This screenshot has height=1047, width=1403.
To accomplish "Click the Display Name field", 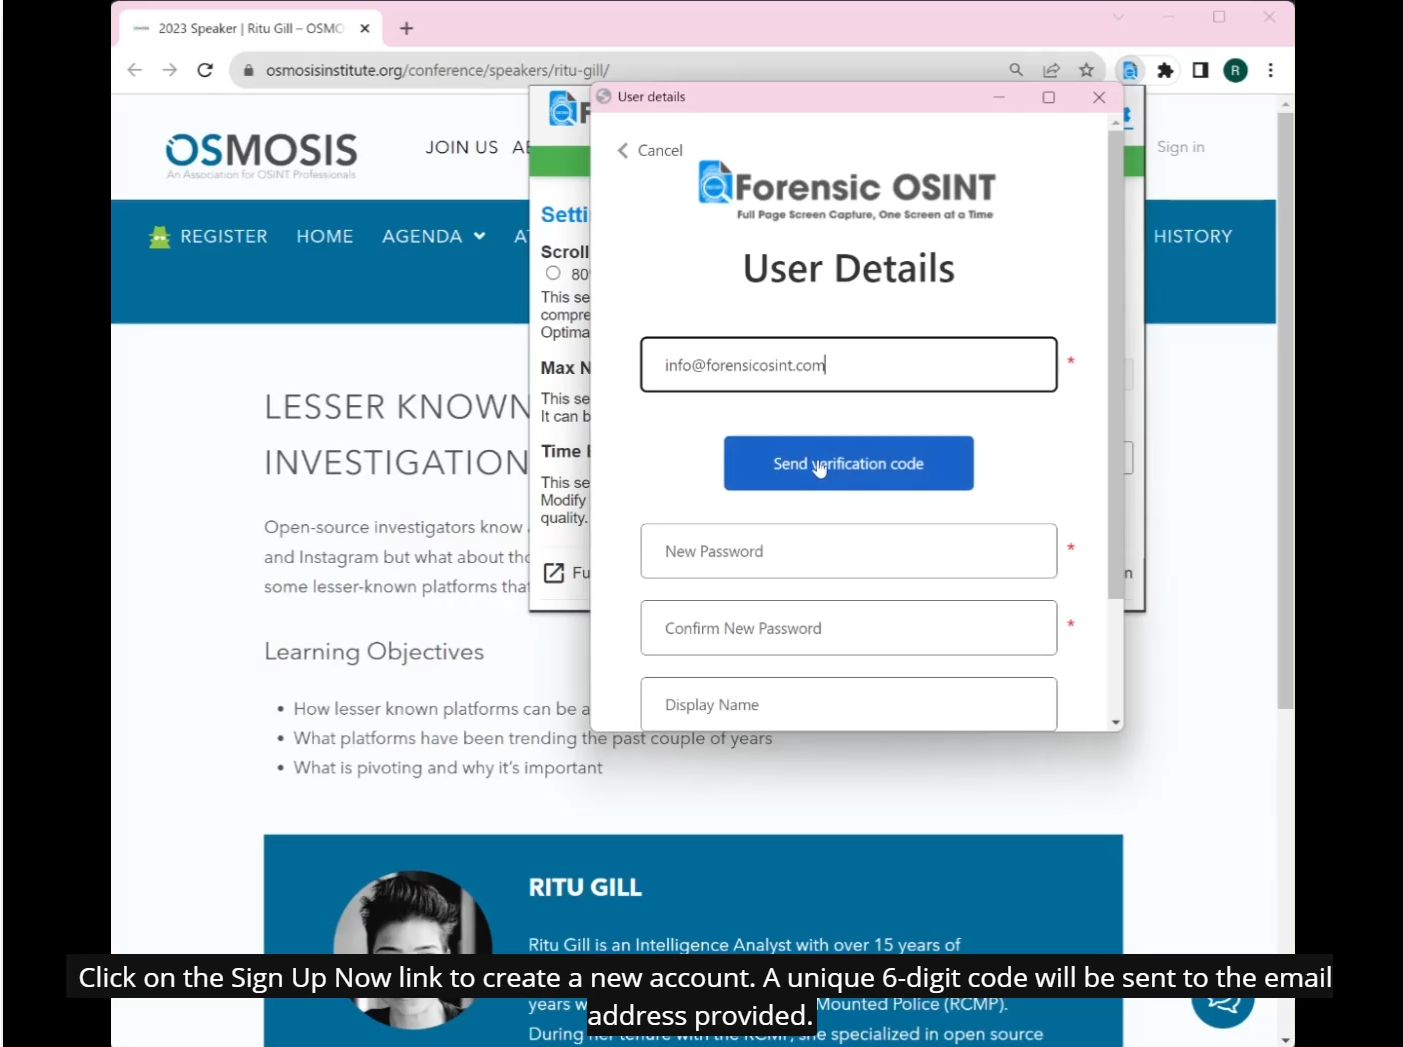I will [849, 704].
